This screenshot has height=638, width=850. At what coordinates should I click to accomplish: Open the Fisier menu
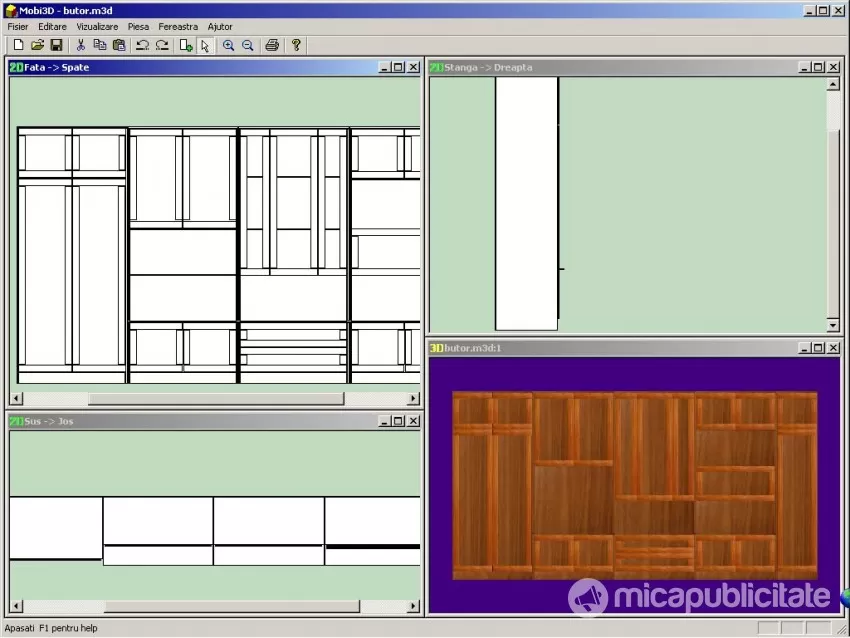(x=17, y=27)
